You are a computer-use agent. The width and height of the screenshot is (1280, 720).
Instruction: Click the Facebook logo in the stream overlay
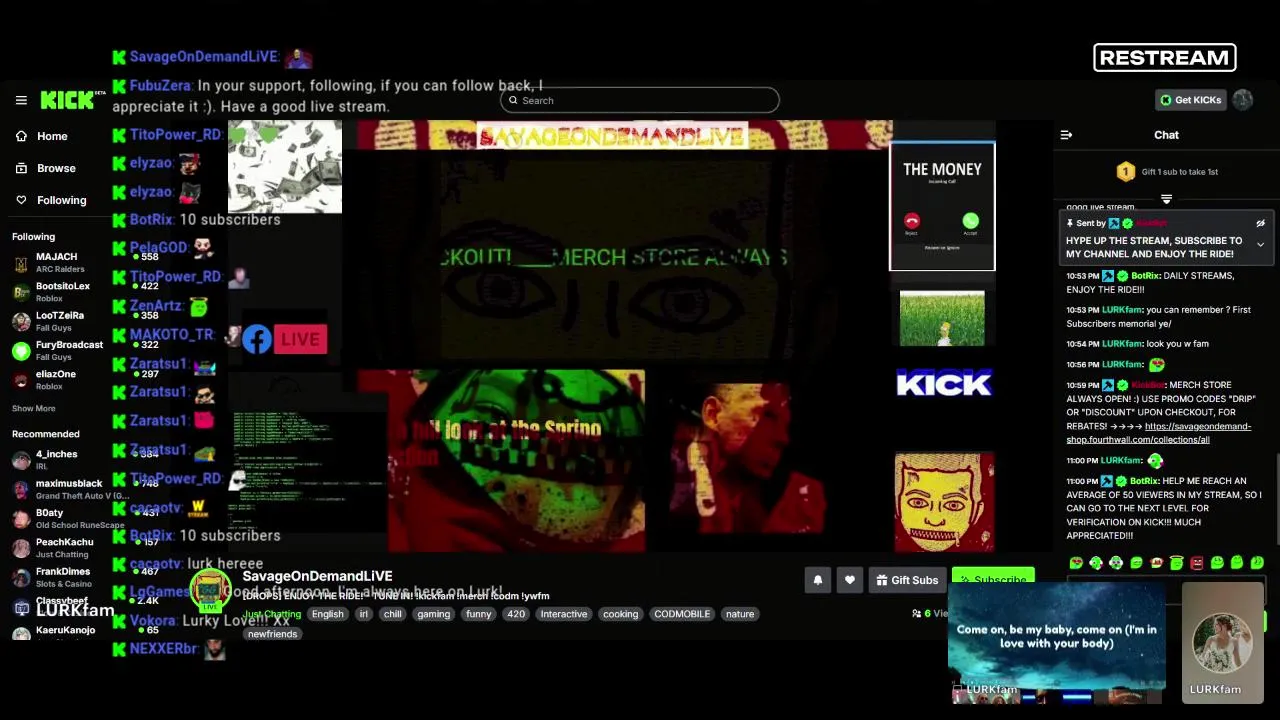(x=257, y=340)
